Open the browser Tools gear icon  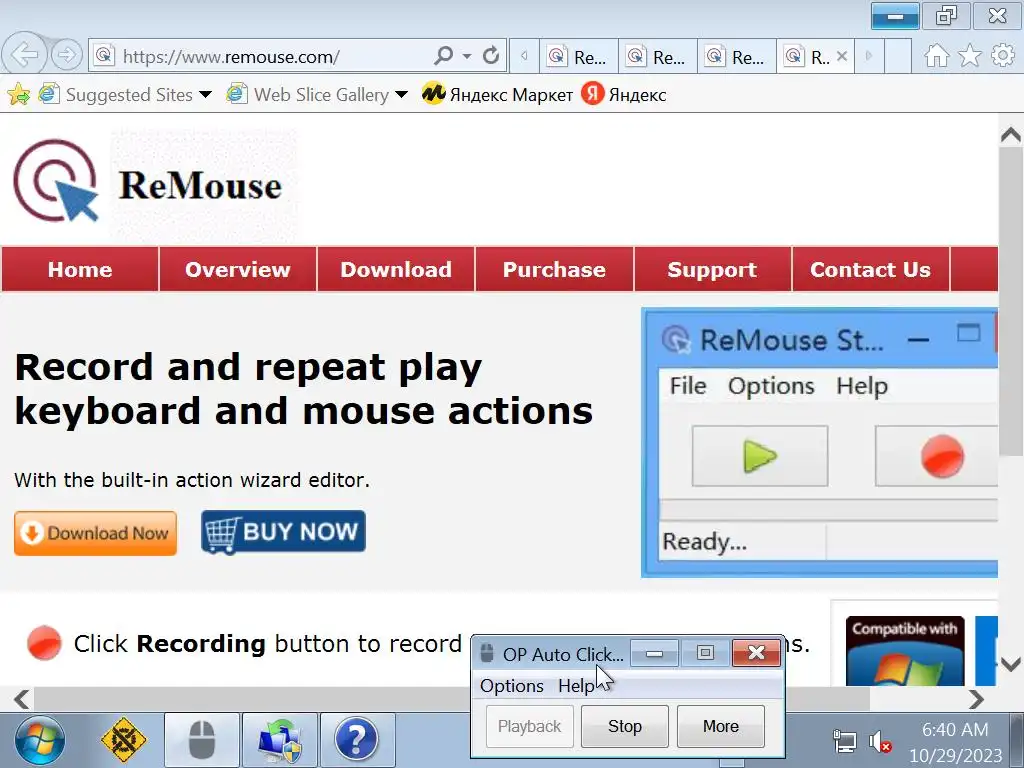coord(1002,56)
